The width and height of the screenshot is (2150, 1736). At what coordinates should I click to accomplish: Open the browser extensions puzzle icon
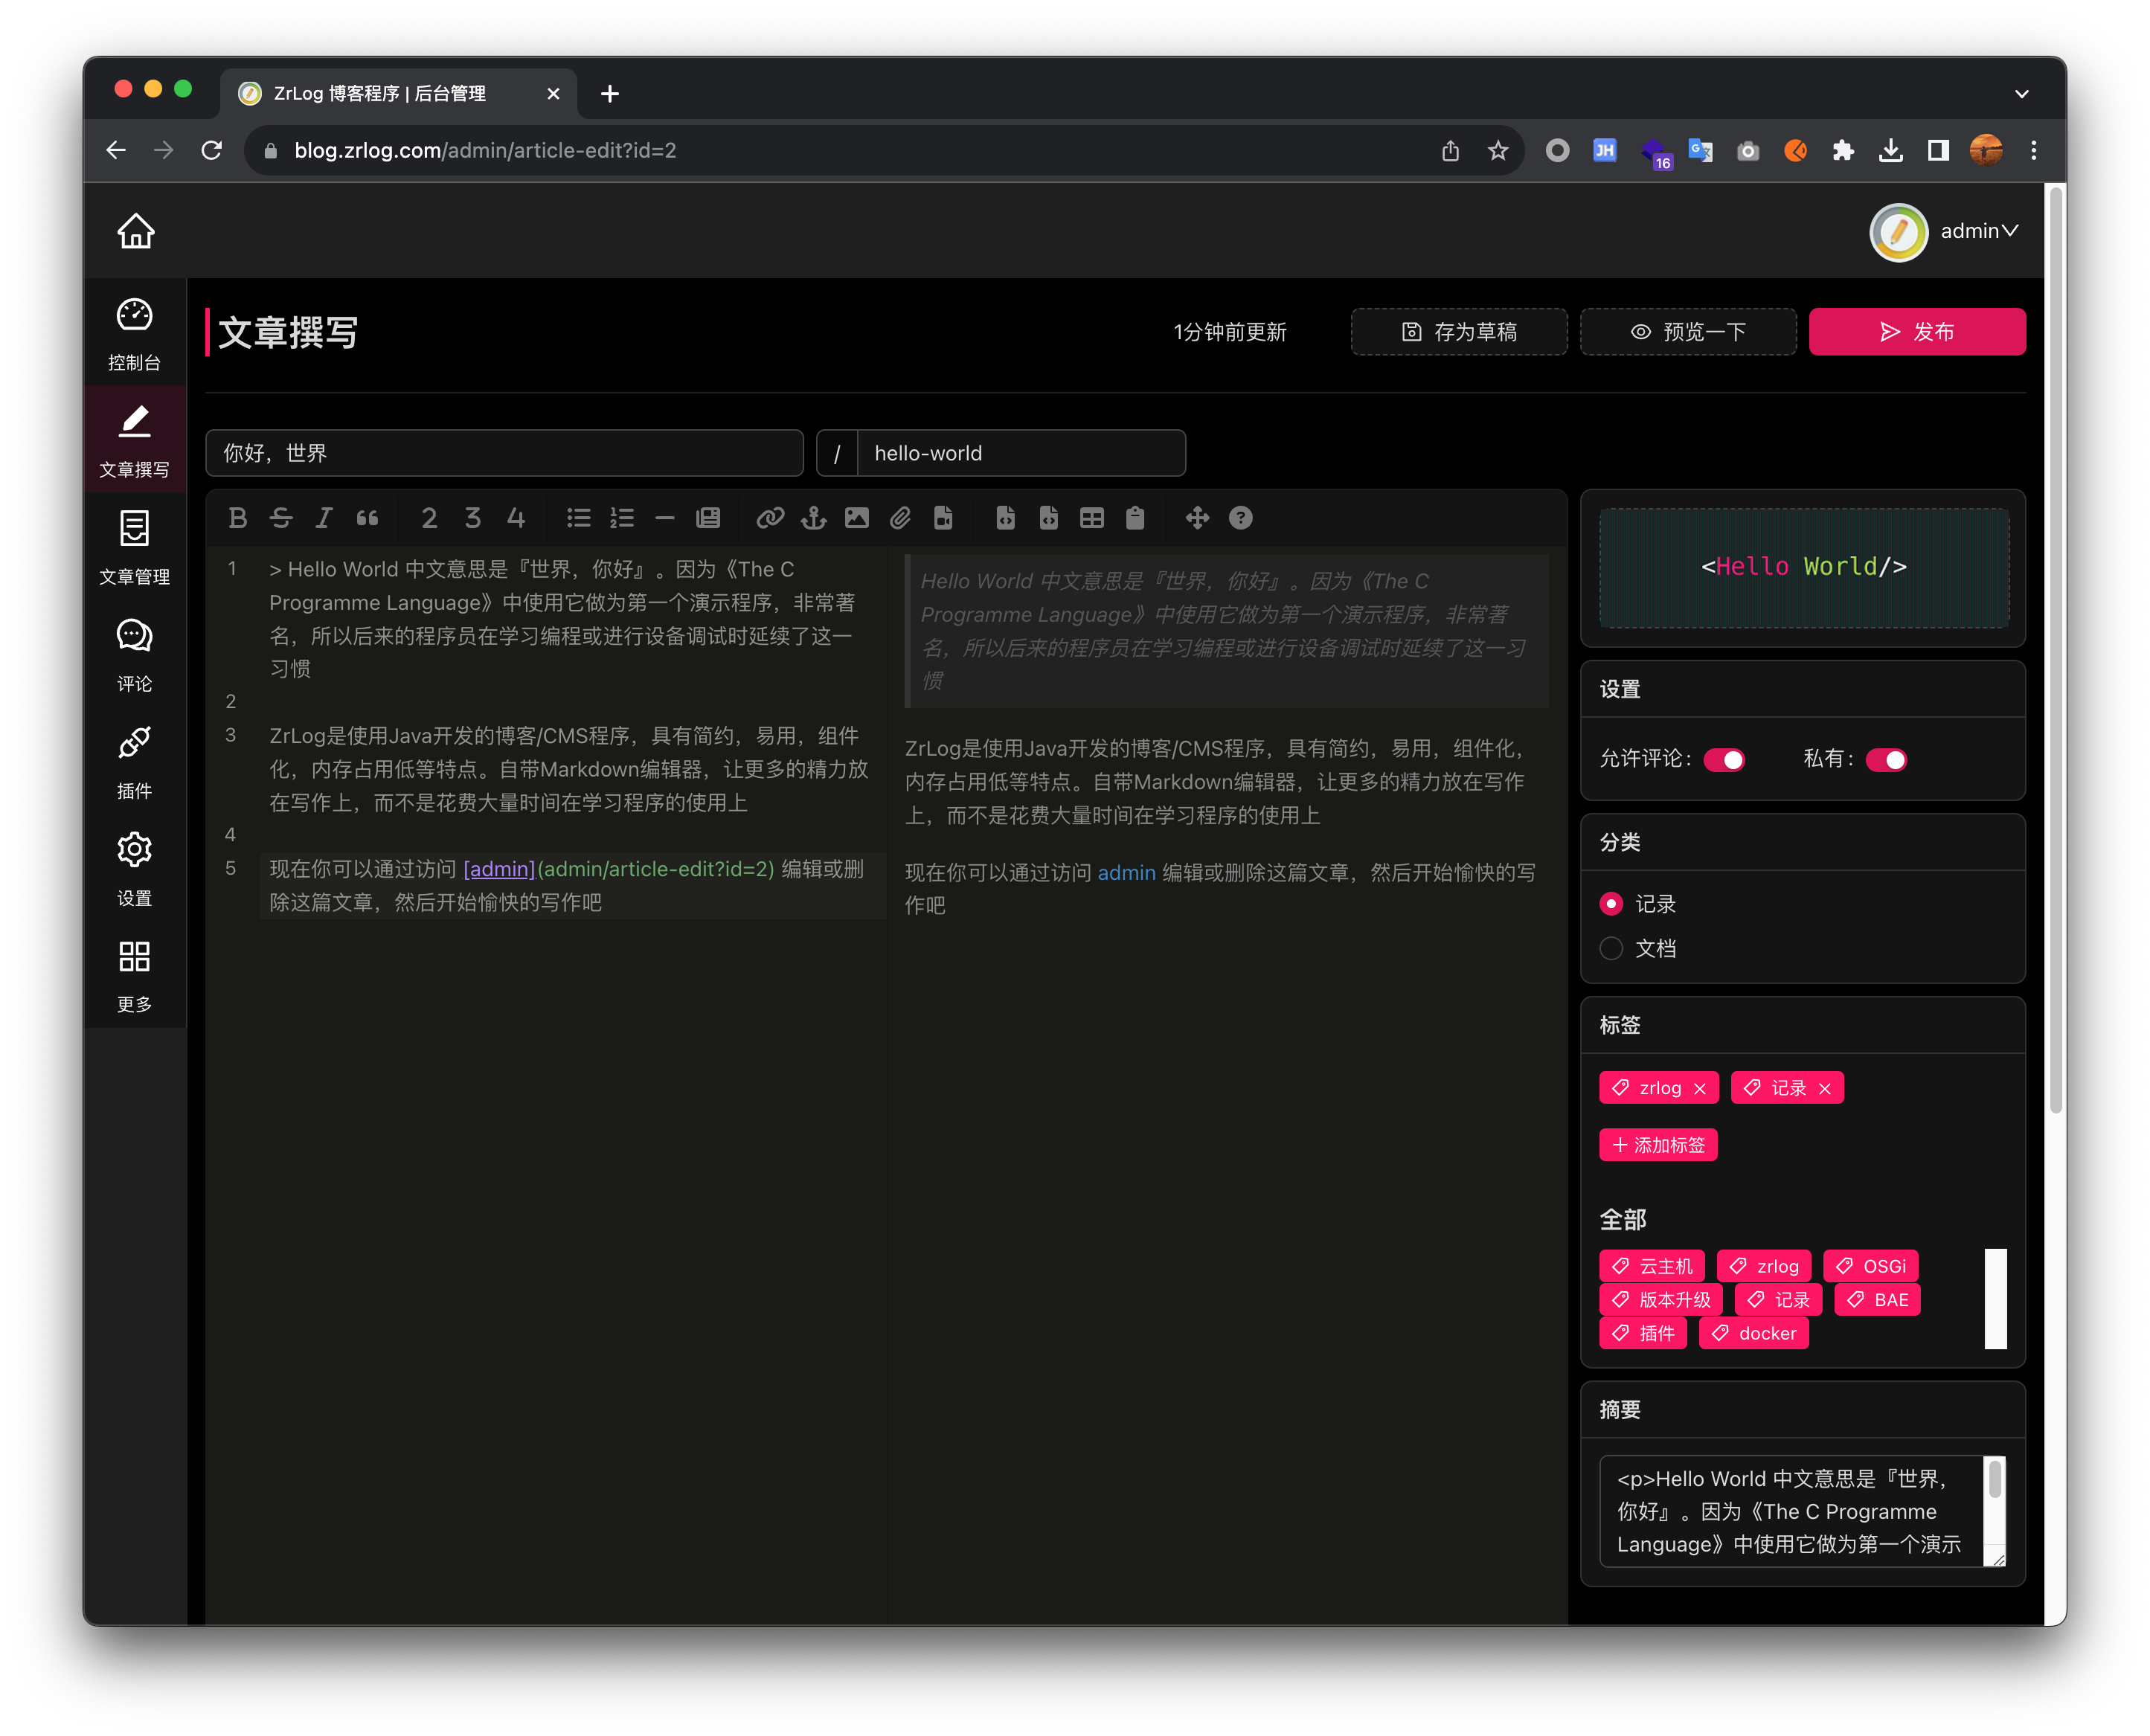coord(1842,150)
